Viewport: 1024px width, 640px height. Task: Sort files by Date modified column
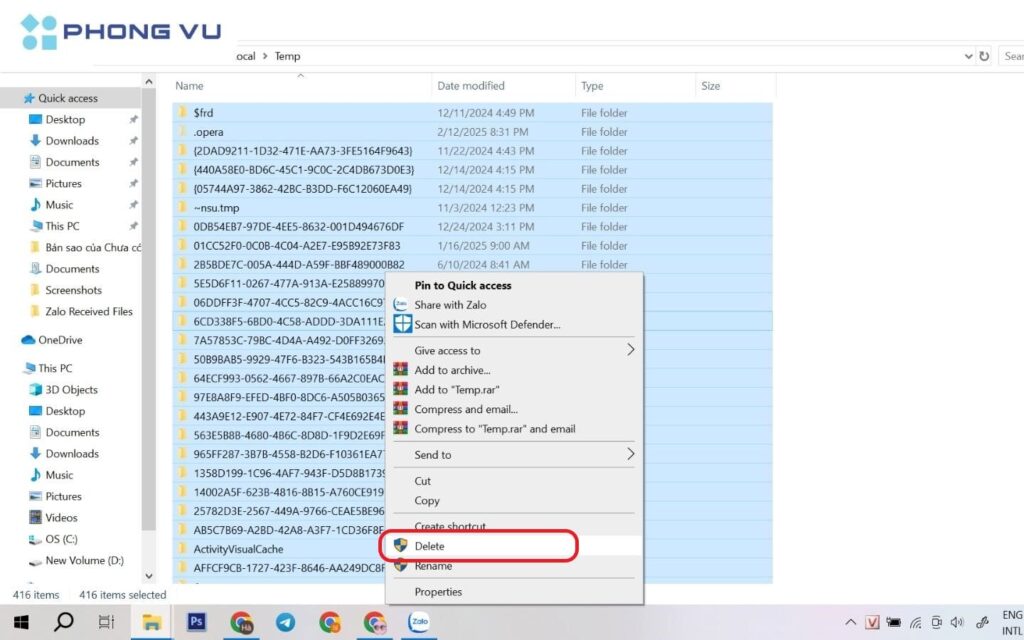(x=471, y=86)
